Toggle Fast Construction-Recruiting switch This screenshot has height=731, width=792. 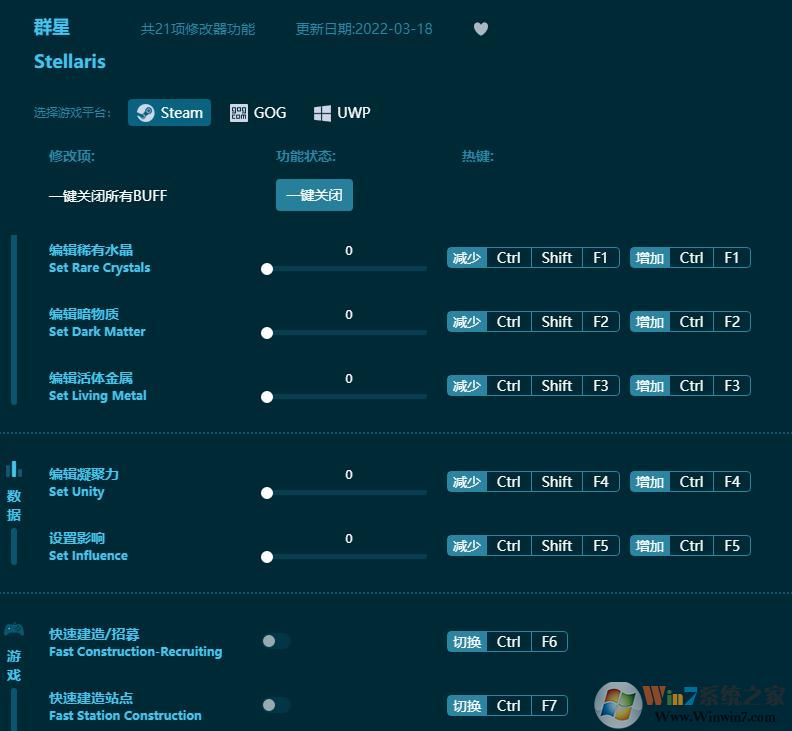pos(276,641)
